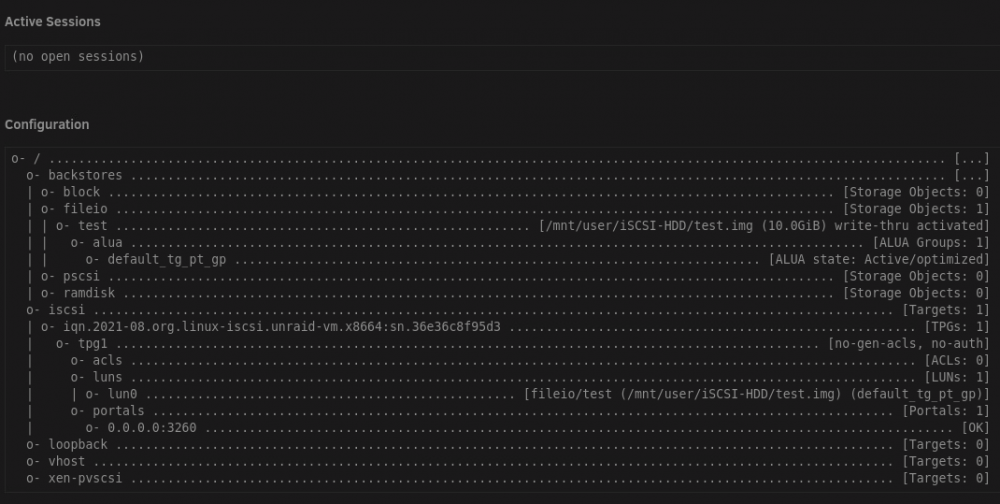Click the 'test' fileio object name
This screenshot has height=504, width=1000.
point(92,226)
